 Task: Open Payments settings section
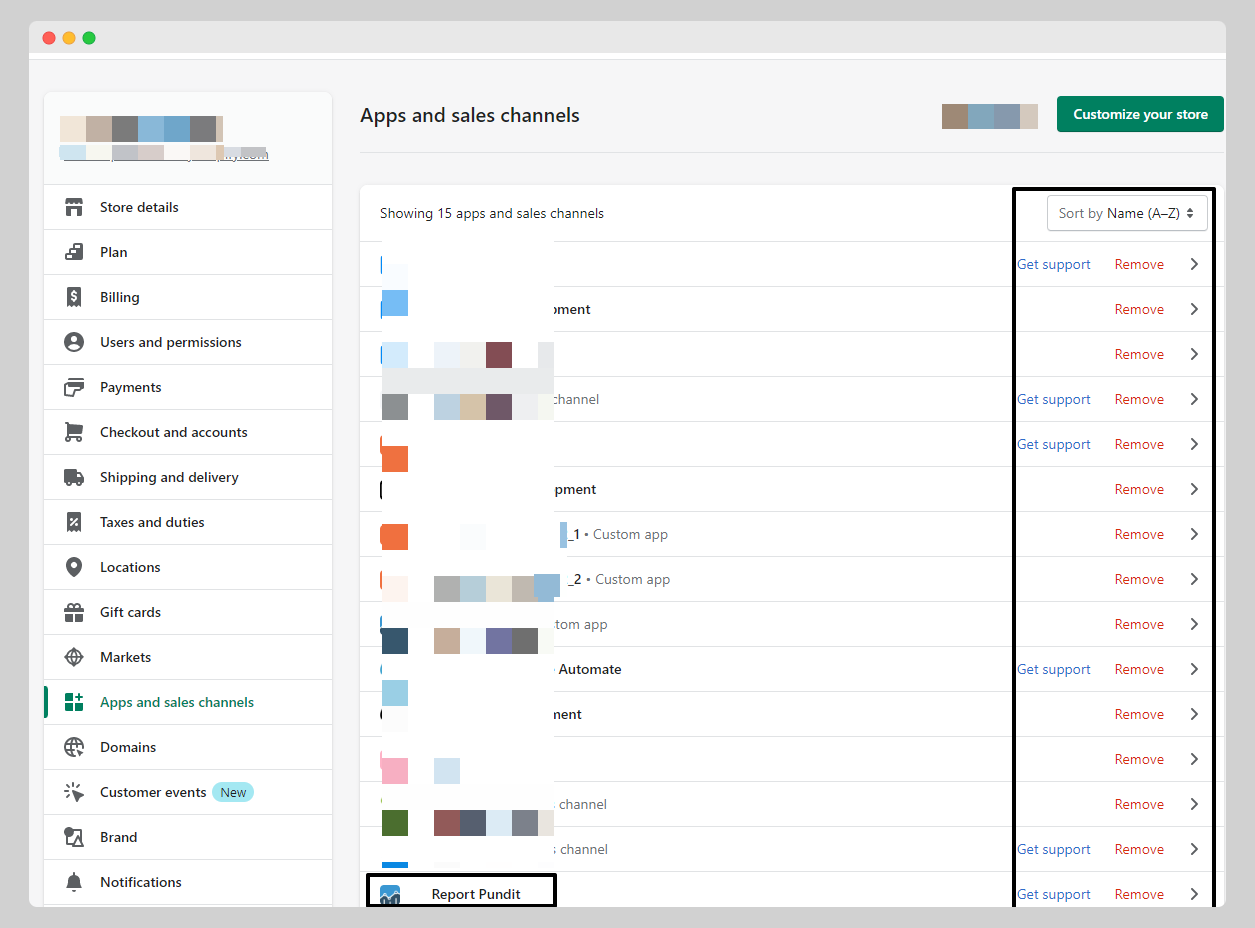(x=130, y=387)
